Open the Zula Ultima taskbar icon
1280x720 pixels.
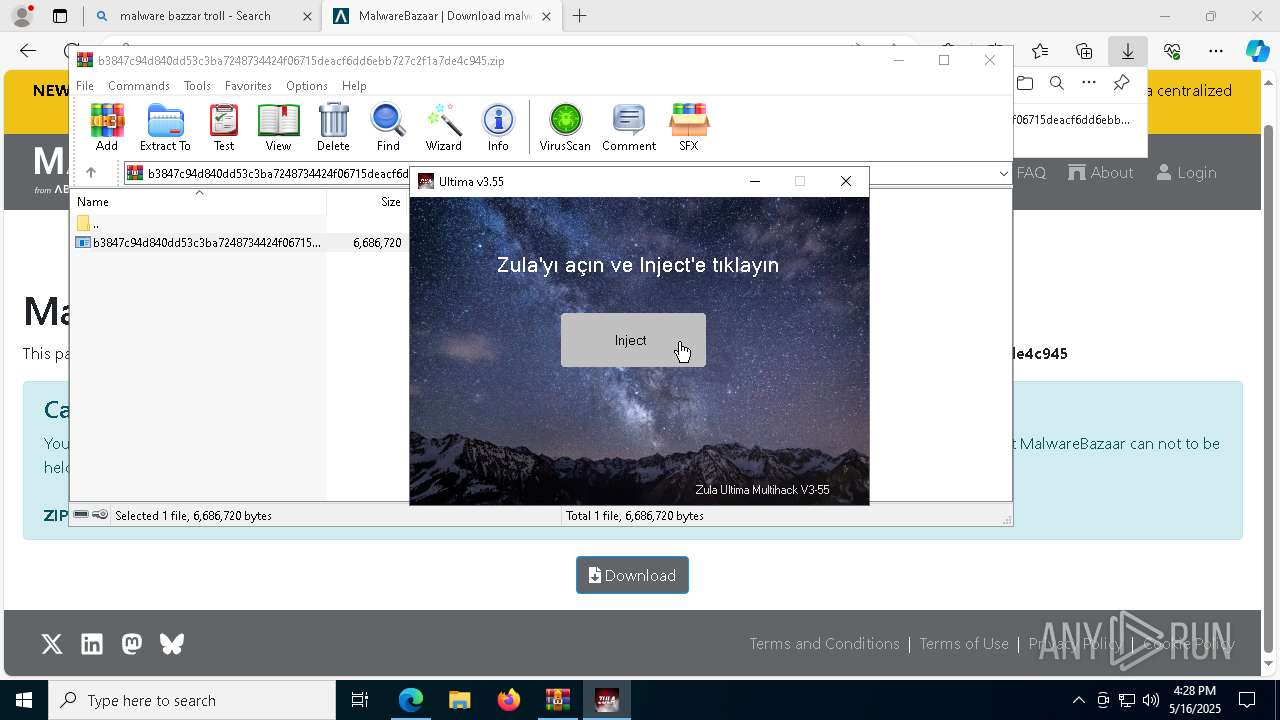pyautogui.click(x=606, y=700)
